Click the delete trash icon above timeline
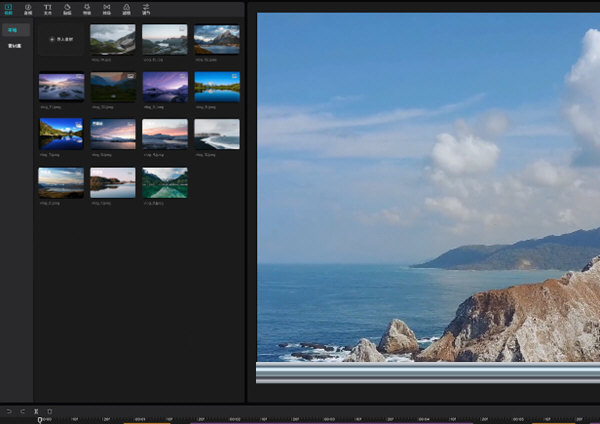 click(x=49, y=411)
